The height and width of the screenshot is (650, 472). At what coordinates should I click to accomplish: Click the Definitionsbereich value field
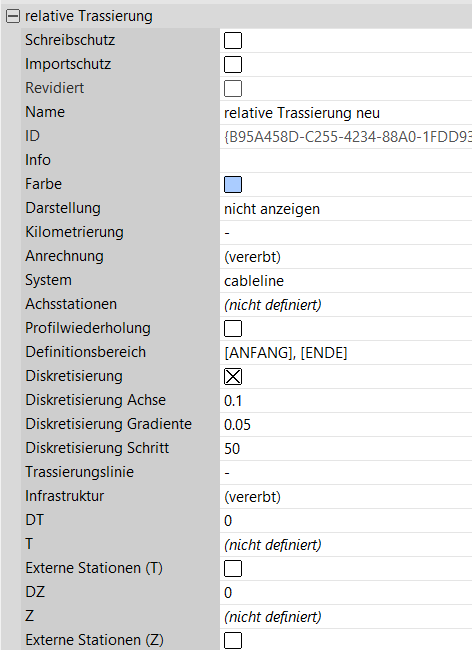pyautogui.click(x=346, y=353)
